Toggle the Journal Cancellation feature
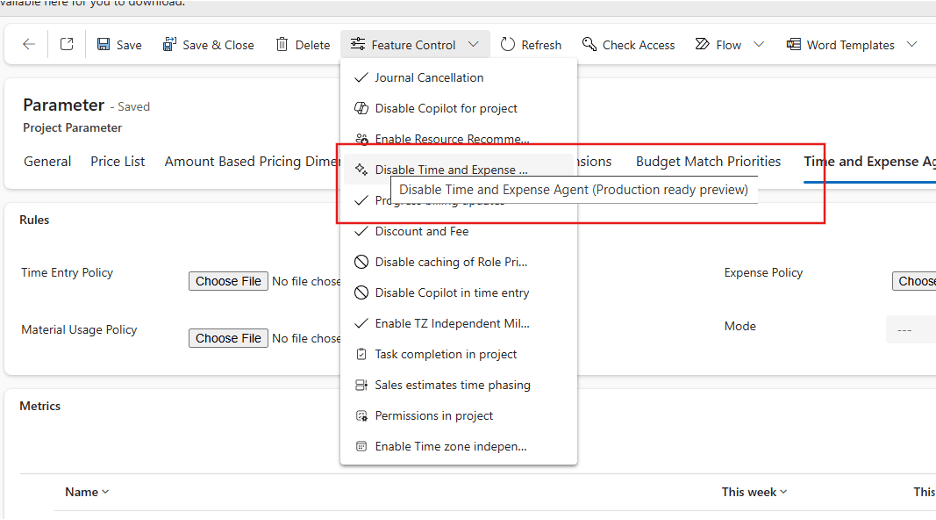The width and height of the screenshot is (936, 520). pyautogui.click(x=429, y=78)
